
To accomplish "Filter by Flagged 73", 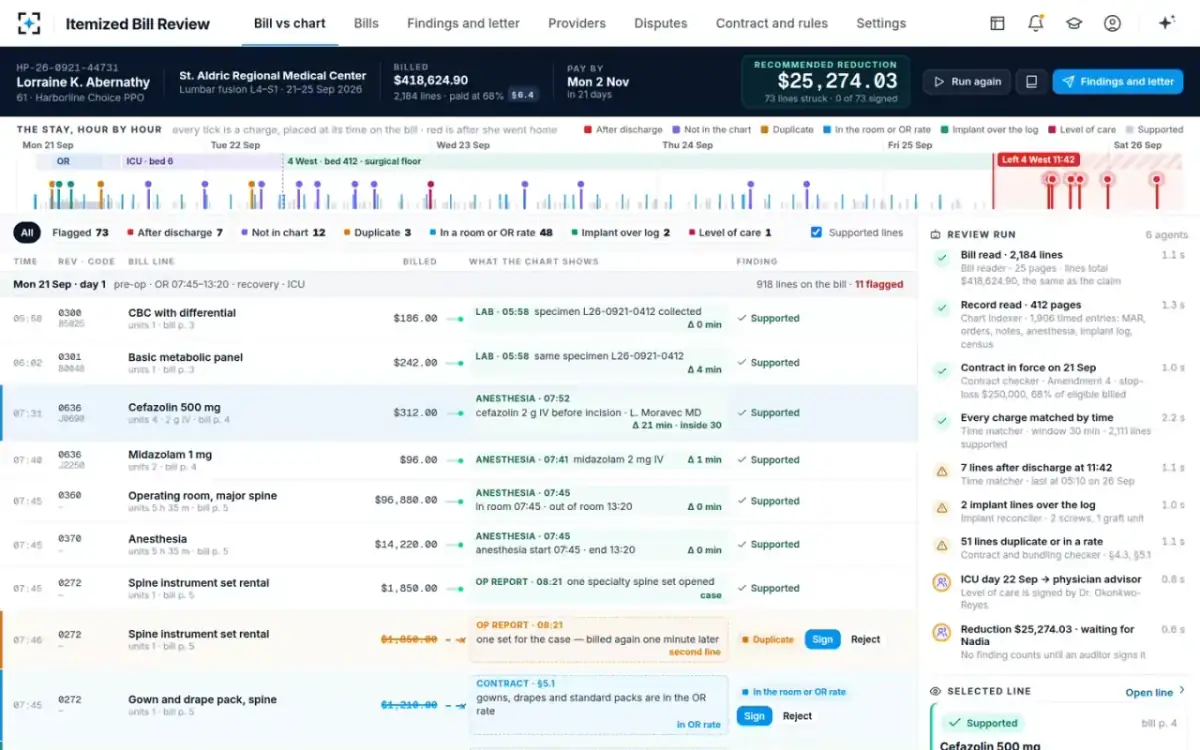I will coord(80,232).
